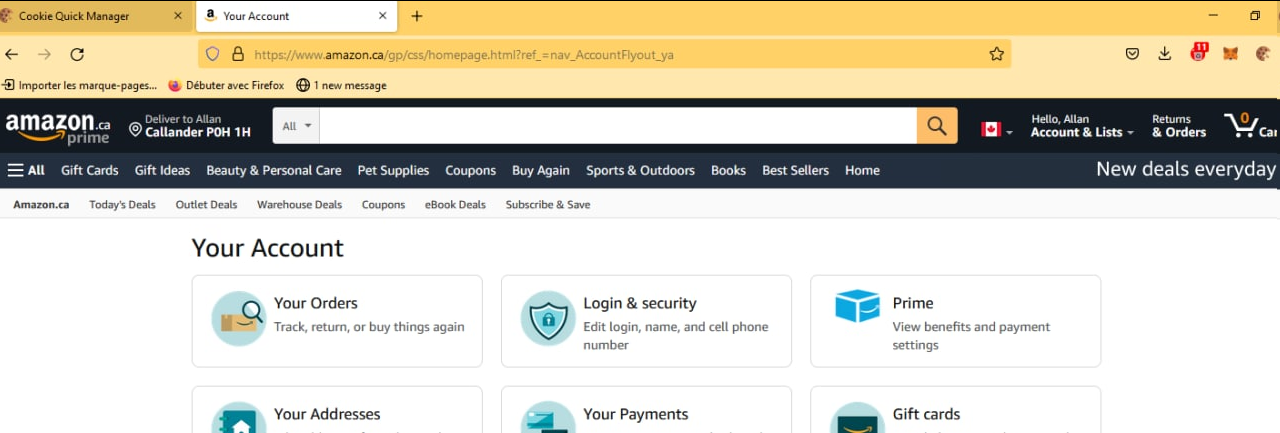Open the Your Addresses card
The image size is (1280, 433).
click(x=337, y=410)
